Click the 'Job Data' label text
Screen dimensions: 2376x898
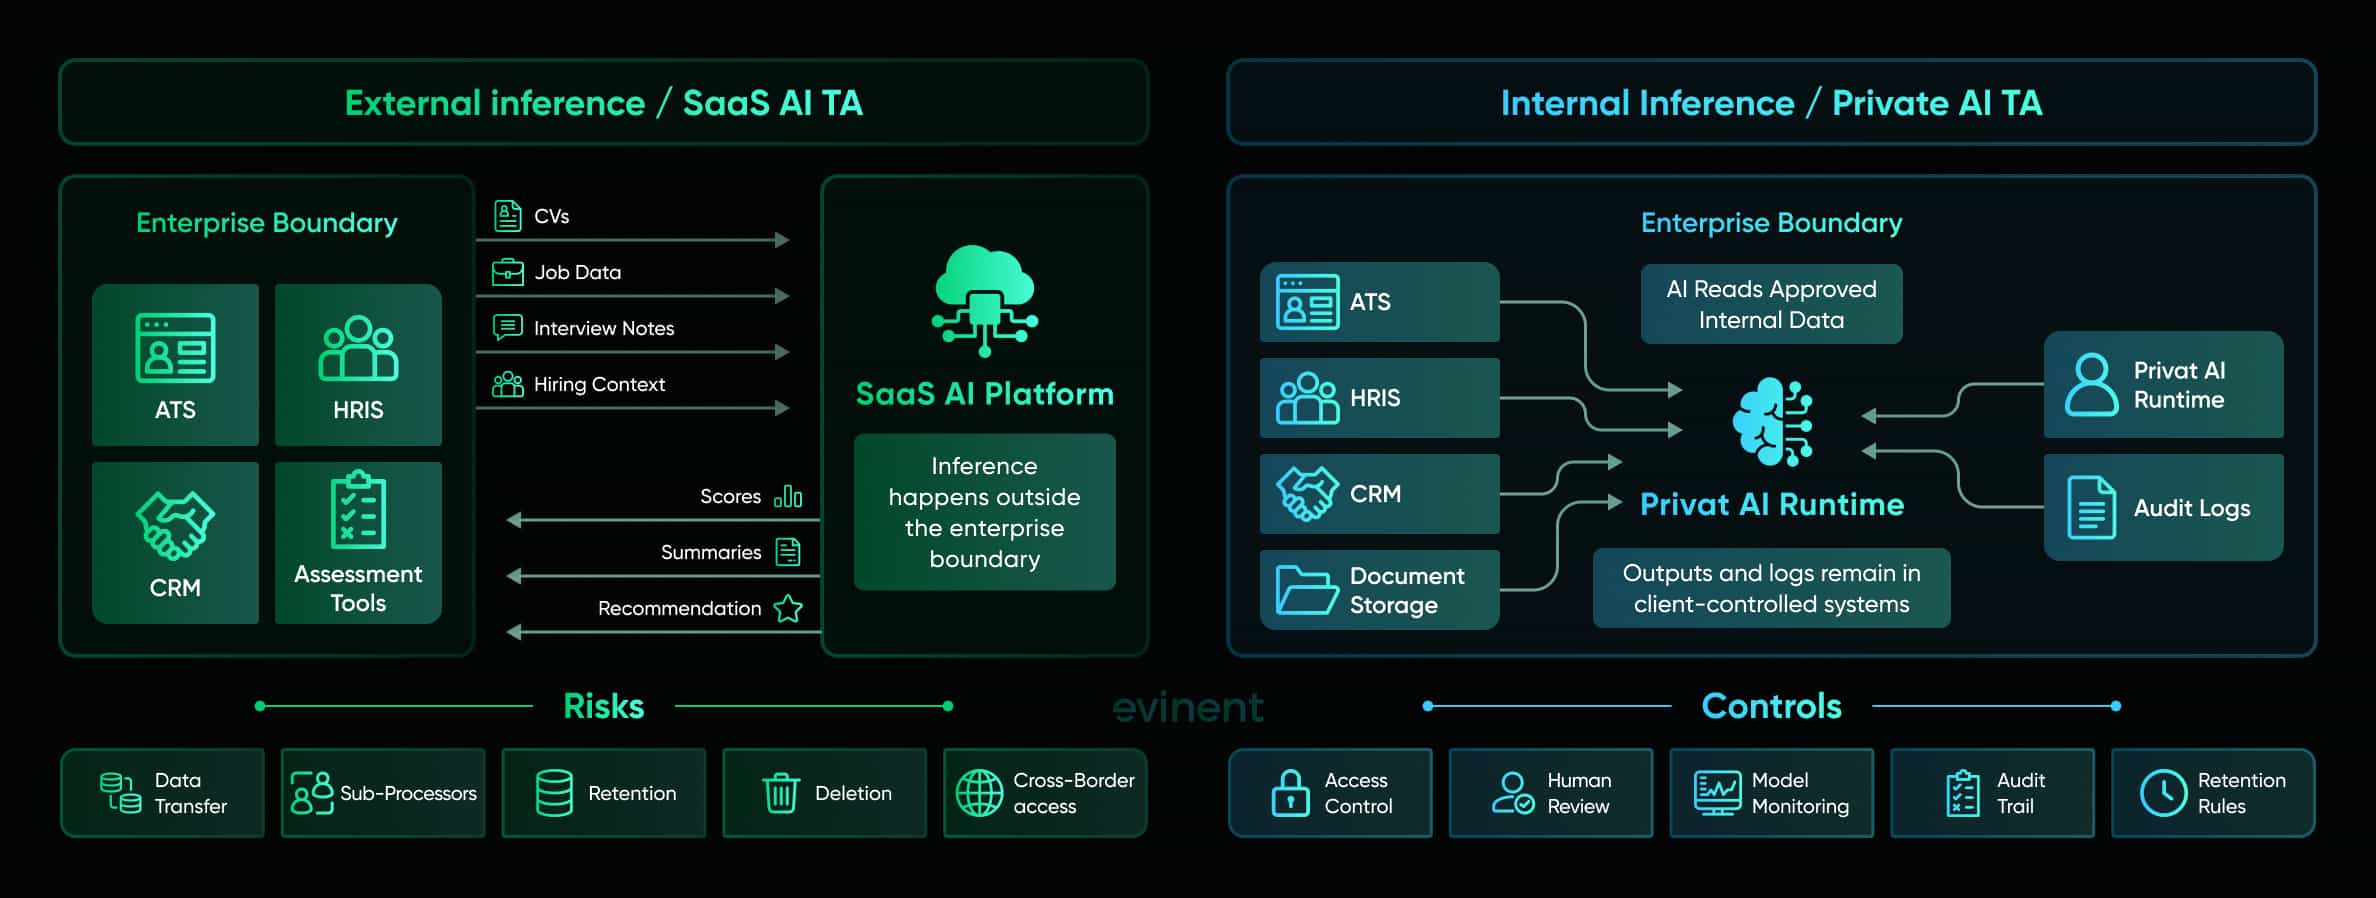pos(578,272)
